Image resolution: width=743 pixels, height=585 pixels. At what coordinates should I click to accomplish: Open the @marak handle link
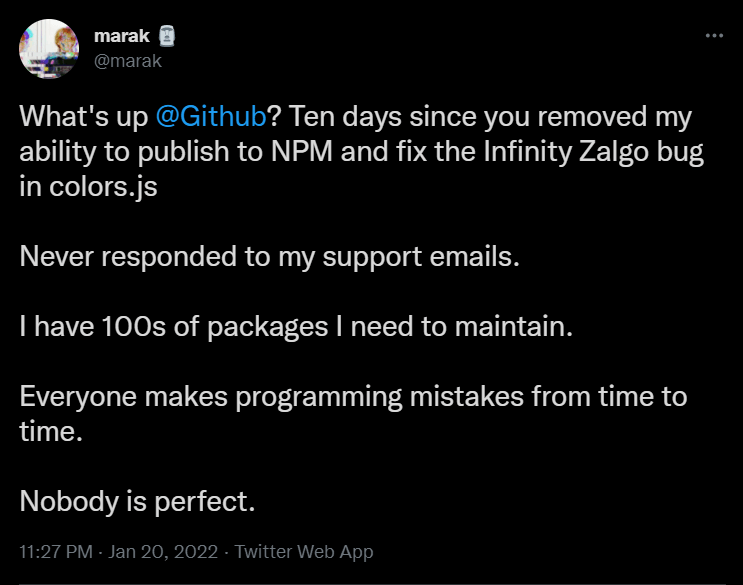click(127, 60)
